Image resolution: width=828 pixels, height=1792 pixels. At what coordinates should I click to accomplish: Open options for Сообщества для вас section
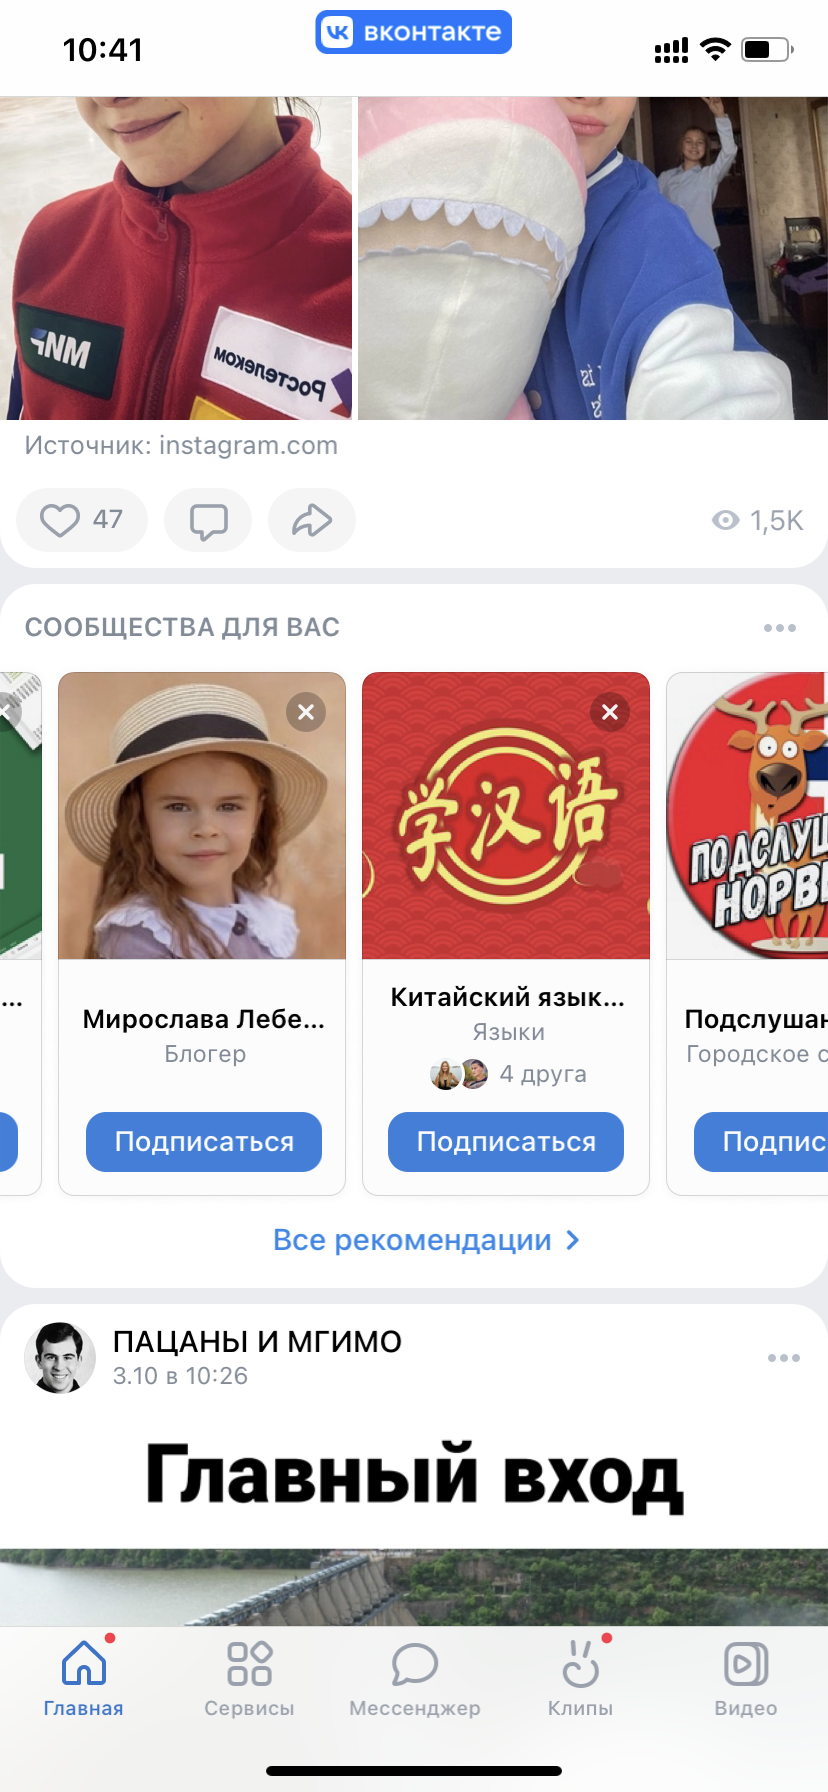coord(780,628)
